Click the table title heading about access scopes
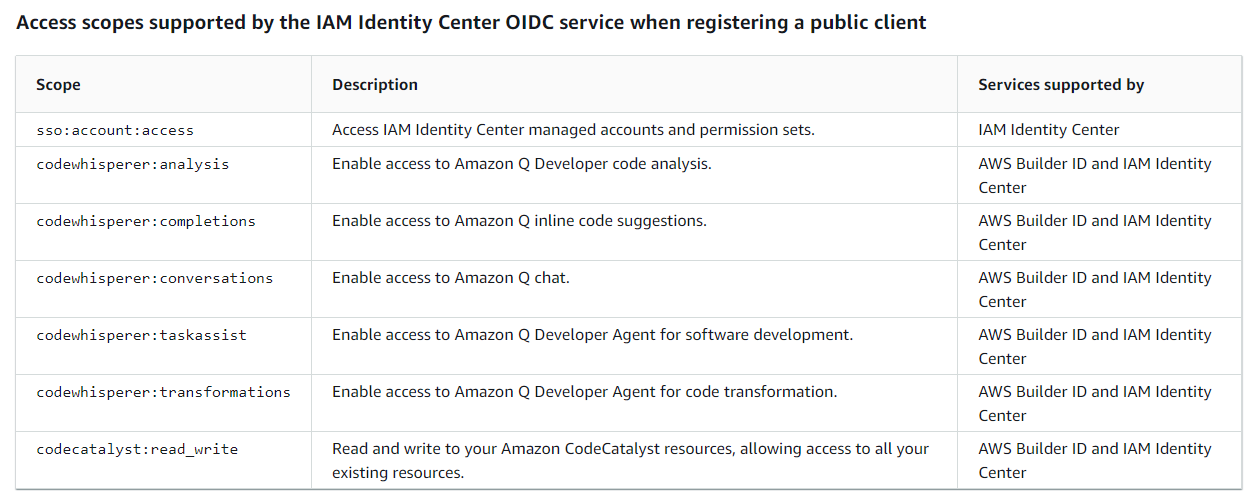 [x=471, y=22]
